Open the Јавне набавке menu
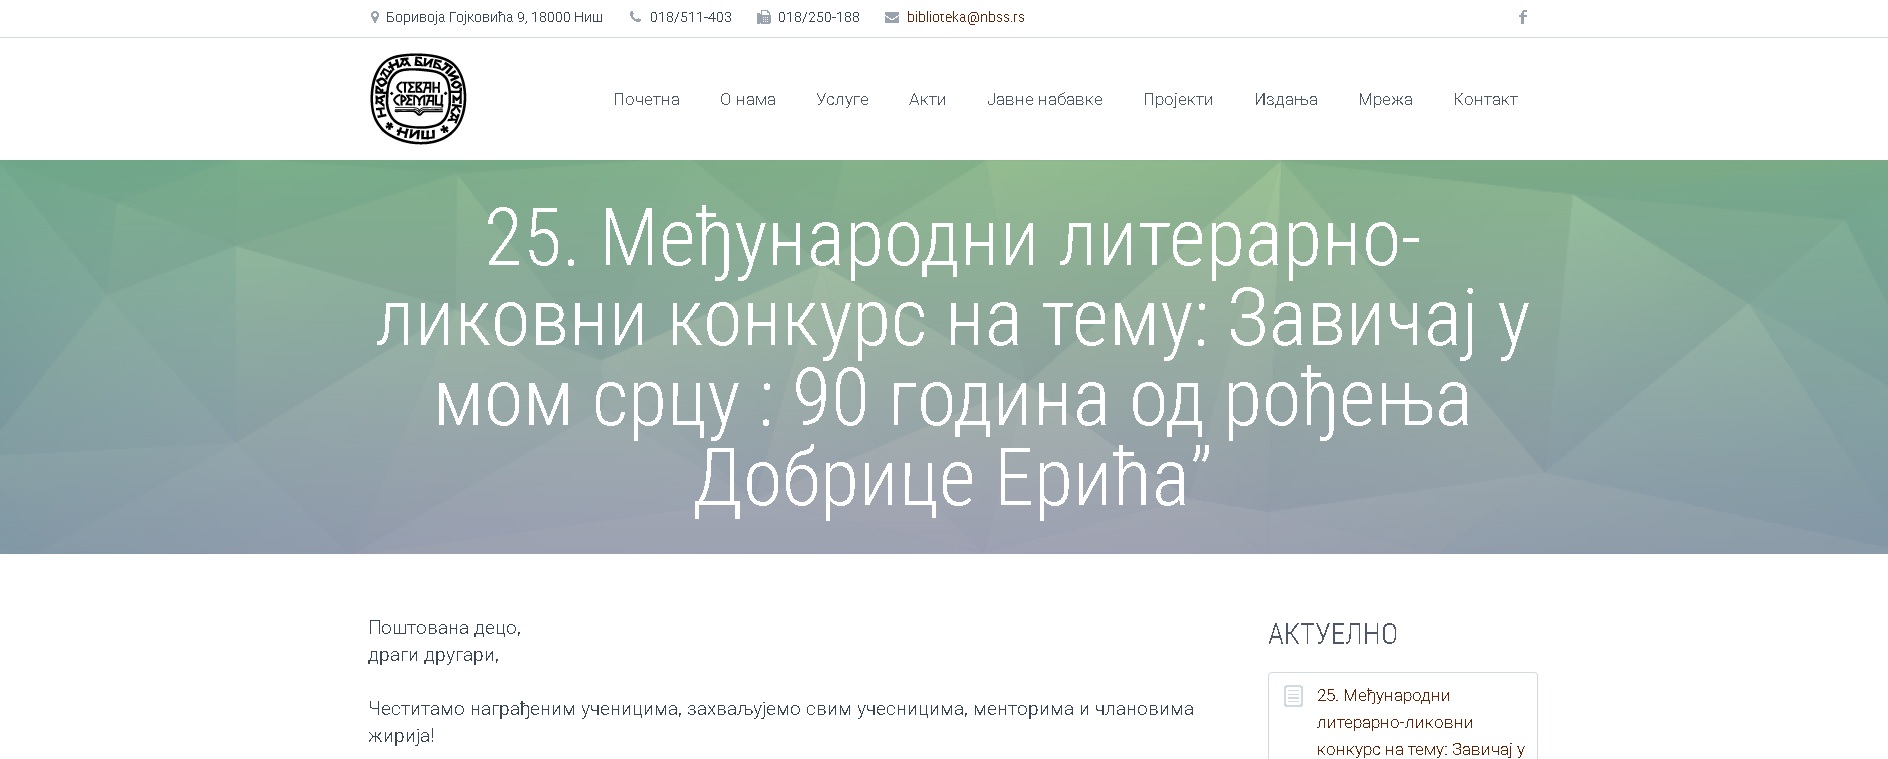The width and height of the screenshot is (1888, 759). click(x=1044, y=99)
